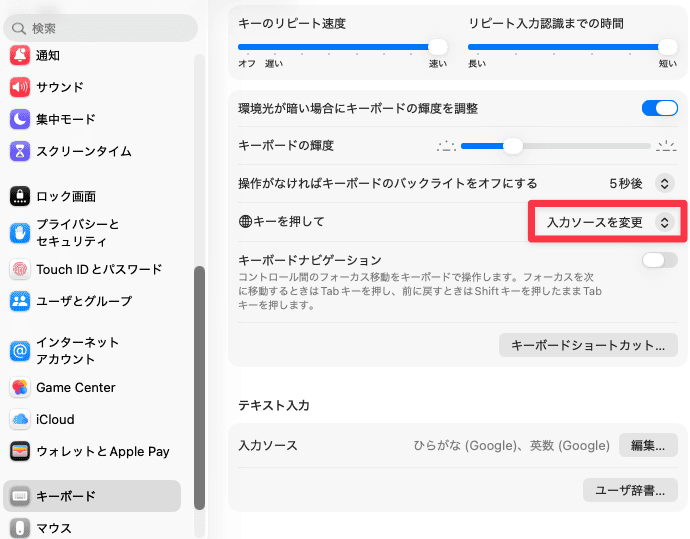Select the サウンド speaker icon
Image resolution: width=690 pixels, height=539 pixels.
20,87
